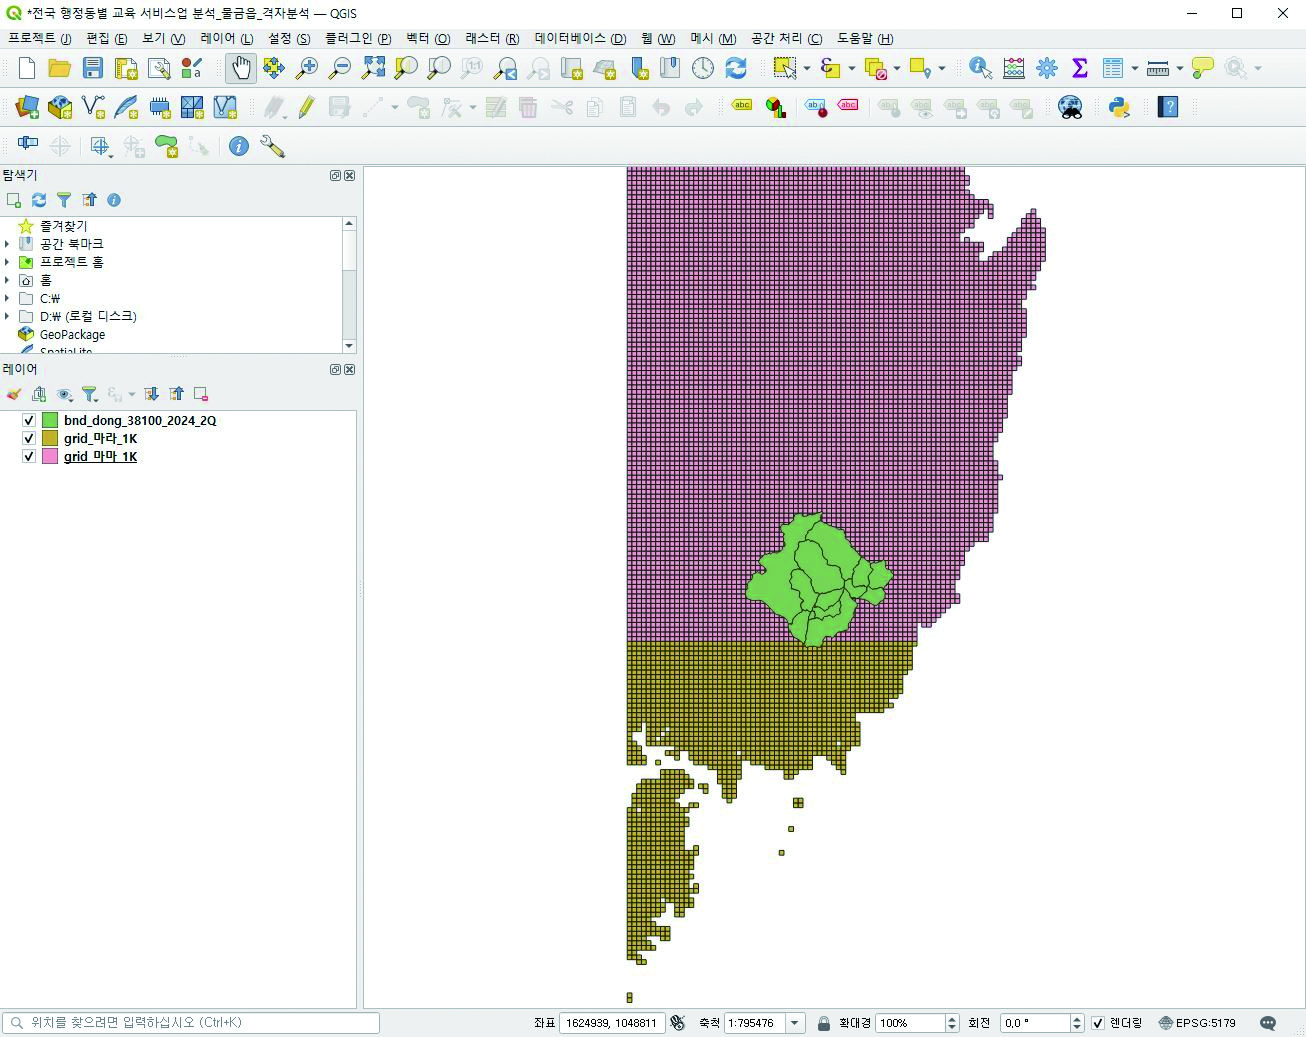Open the Statistical Summary sigma icon
Image resolution: width=1306 pixels, height=1037 pixels.
[x=1080, y=68]
